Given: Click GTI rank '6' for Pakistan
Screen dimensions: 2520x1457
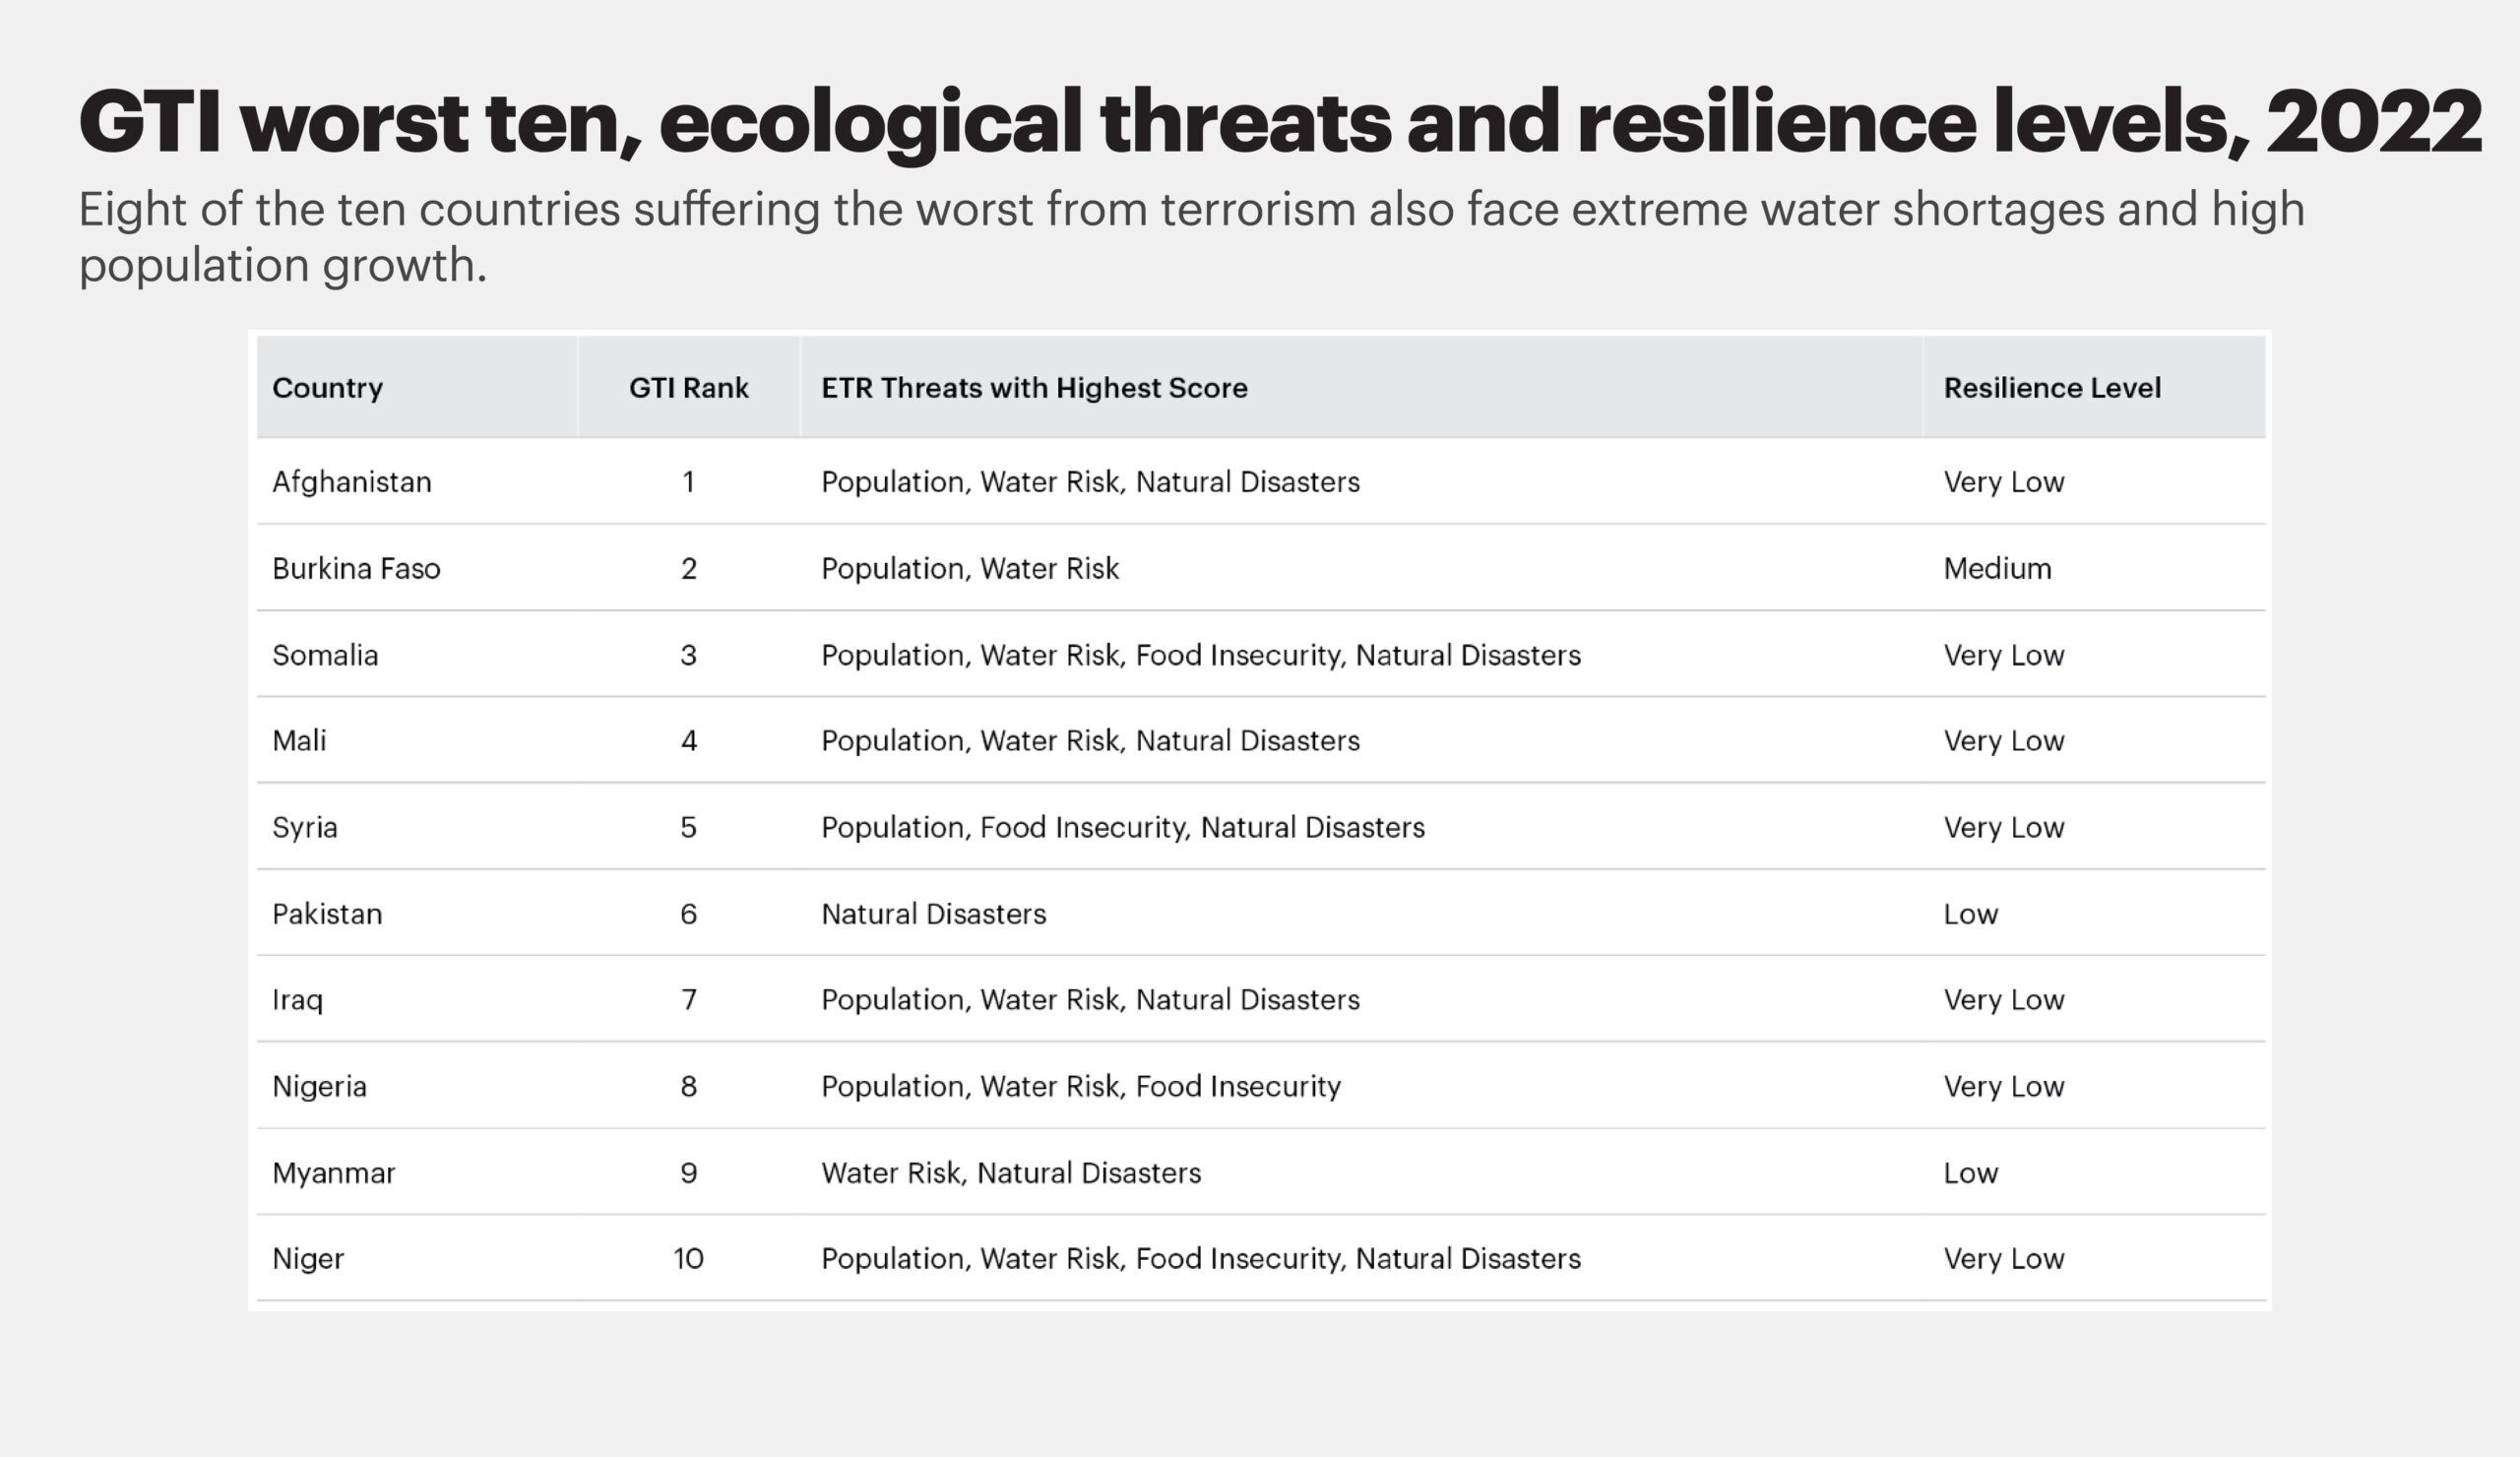Looking at the screenshot, I should [688, 914].
